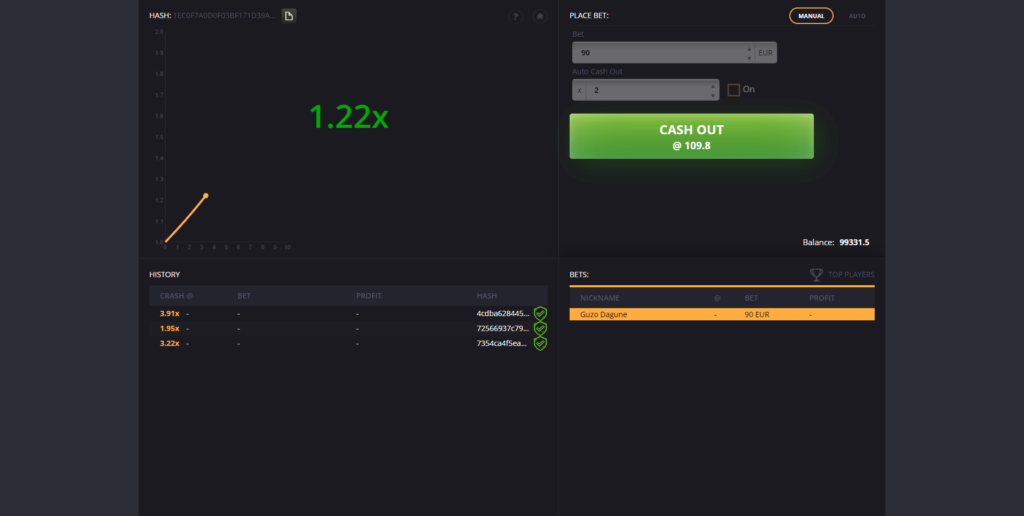Screen dimensions: 1024x516
Task: Click verify shield for the 1.95x round
Action: tap(540, 328)
